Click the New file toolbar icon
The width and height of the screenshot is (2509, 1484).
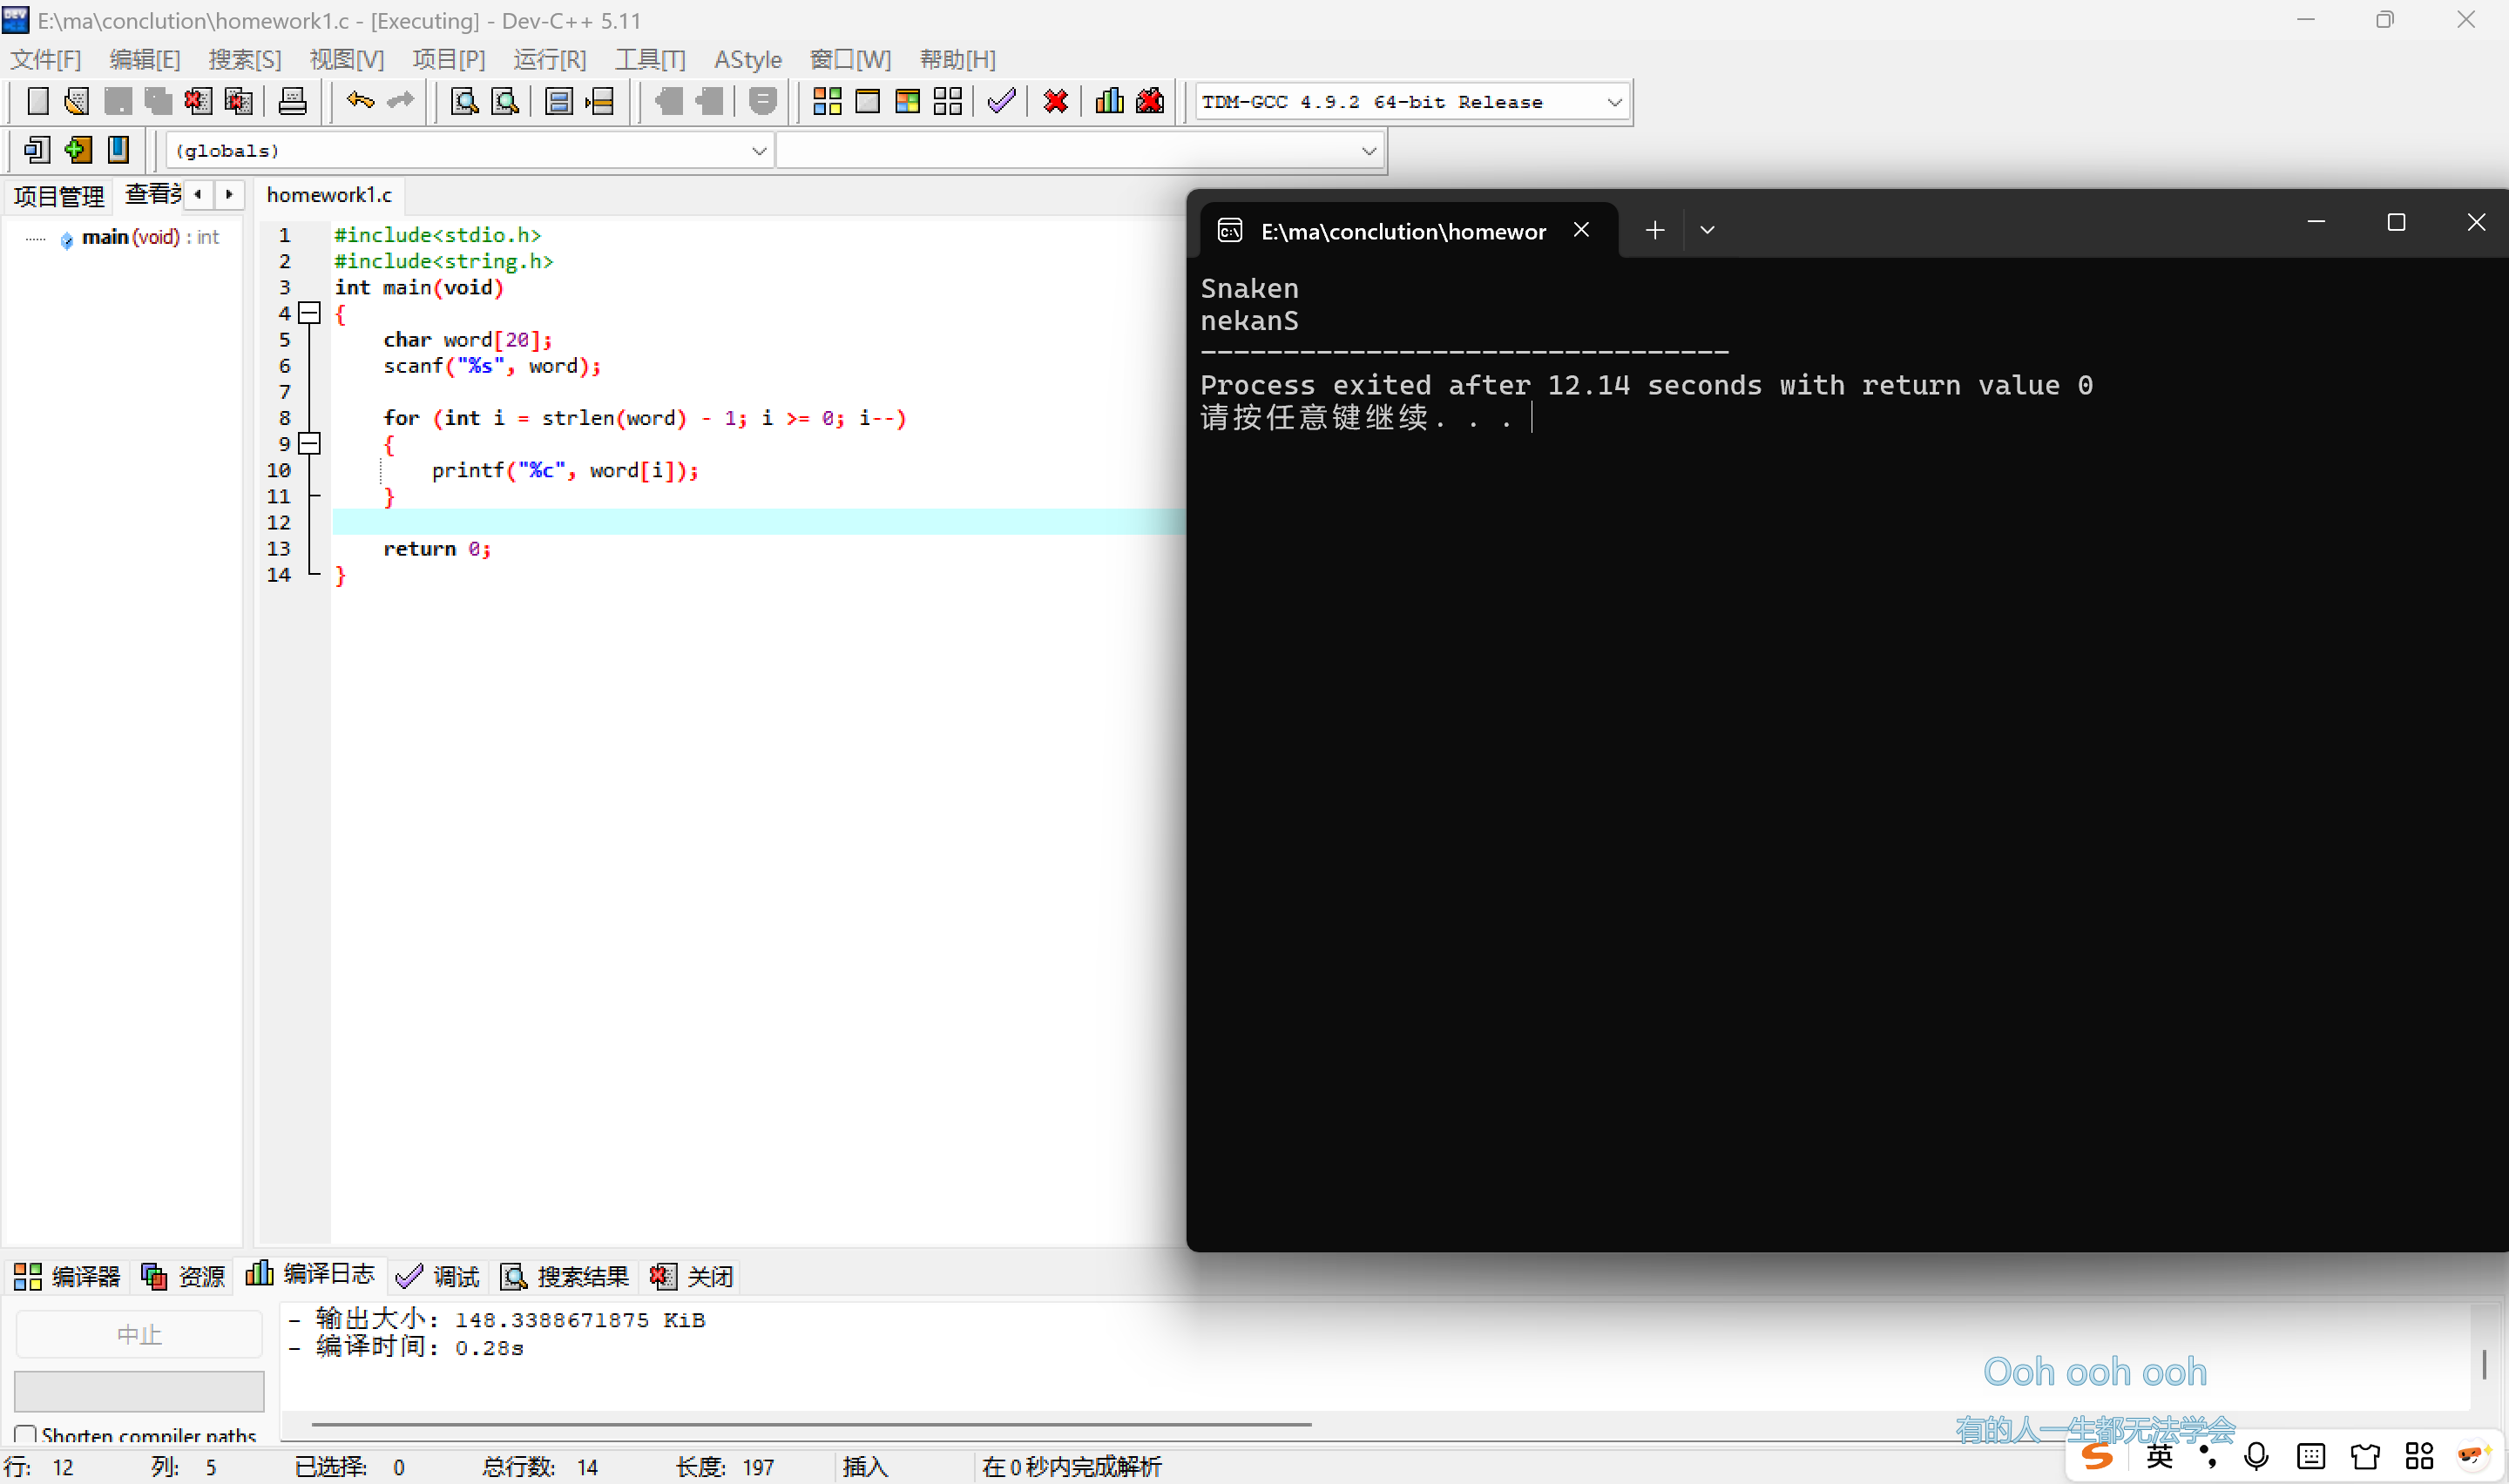pos(37,101)
